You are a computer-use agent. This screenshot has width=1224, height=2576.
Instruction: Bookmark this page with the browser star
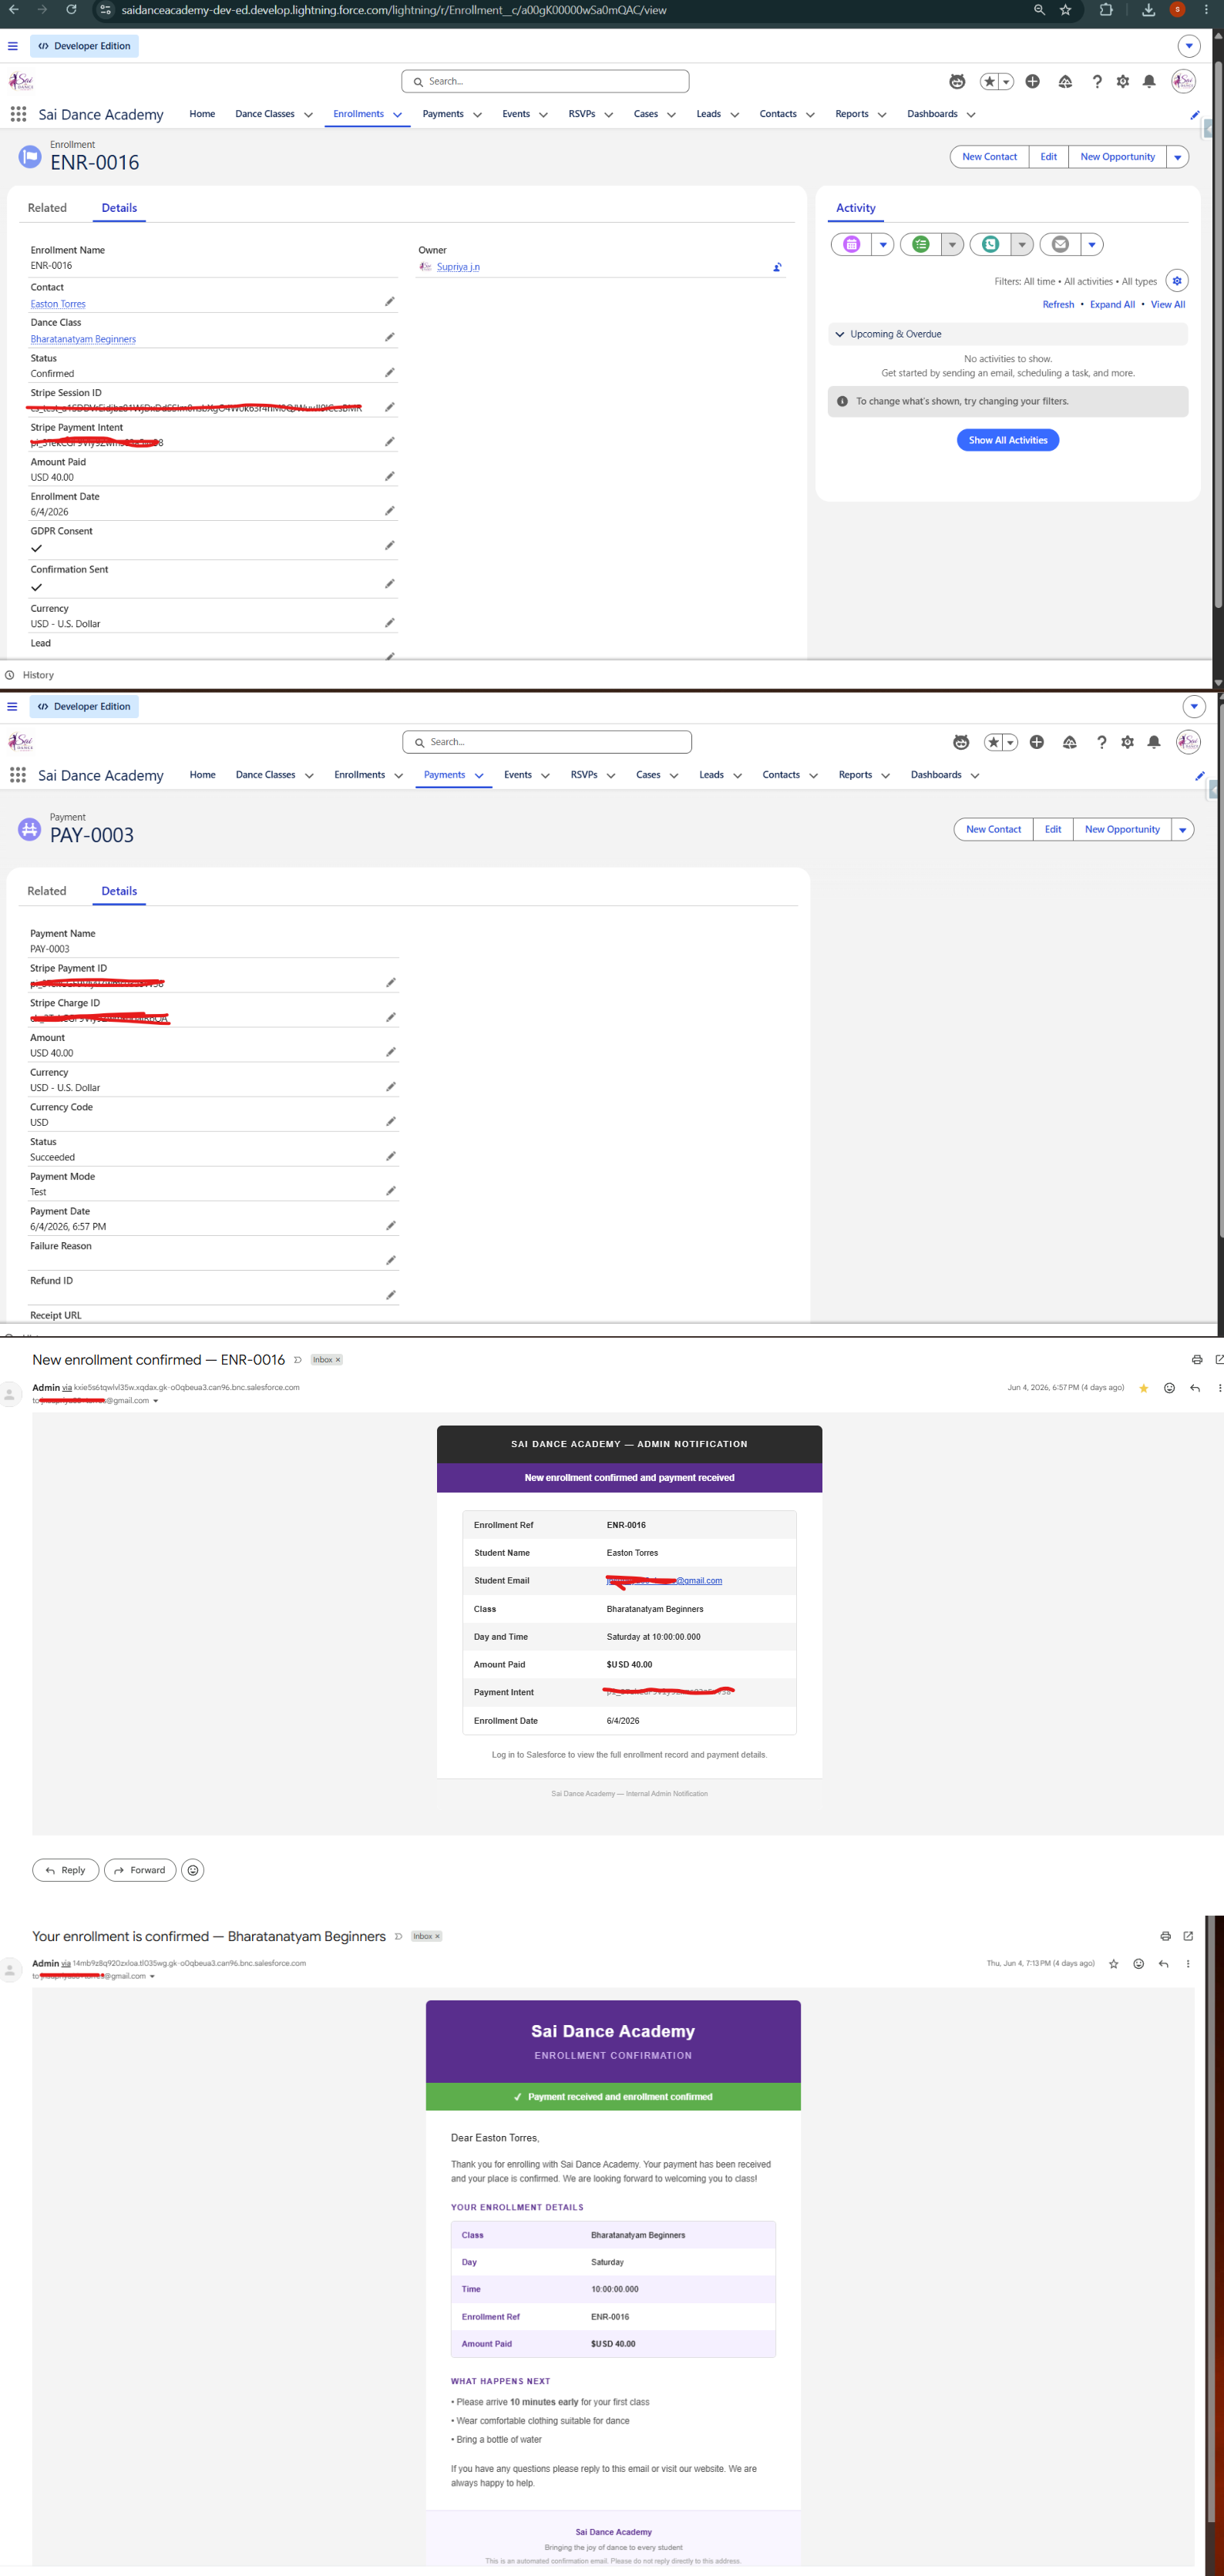(1066, 10)
